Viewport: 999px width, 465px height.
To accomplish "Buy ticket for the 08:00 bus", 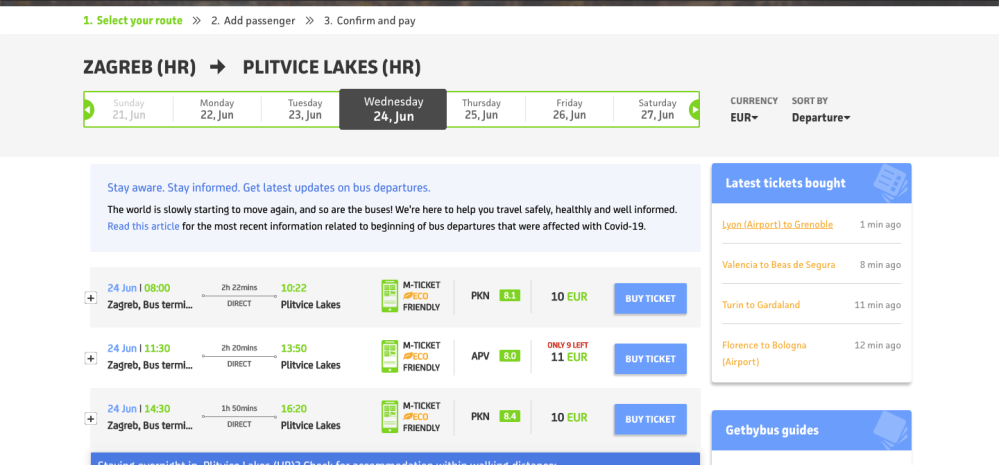I will point(650,298).
